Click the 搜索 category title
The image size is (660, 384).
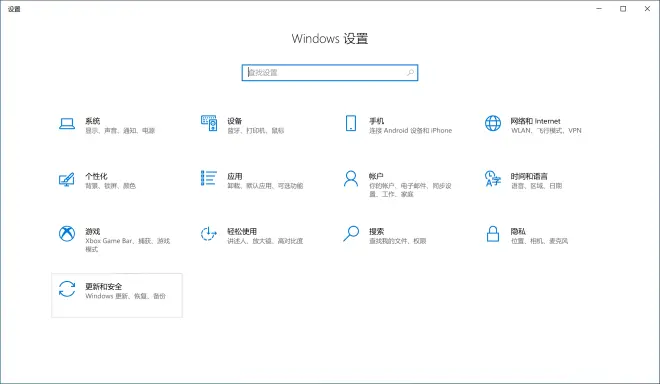pos(377,231)
